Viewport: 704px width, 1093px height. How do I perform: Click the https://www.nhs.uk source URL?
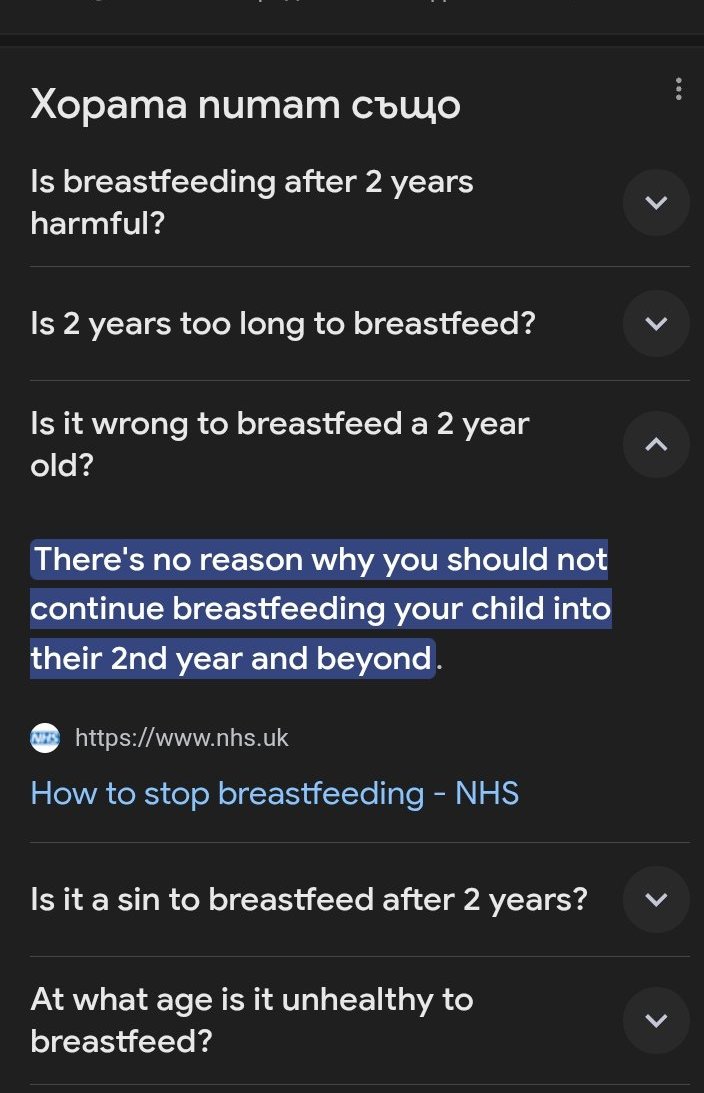pos(182,739)
